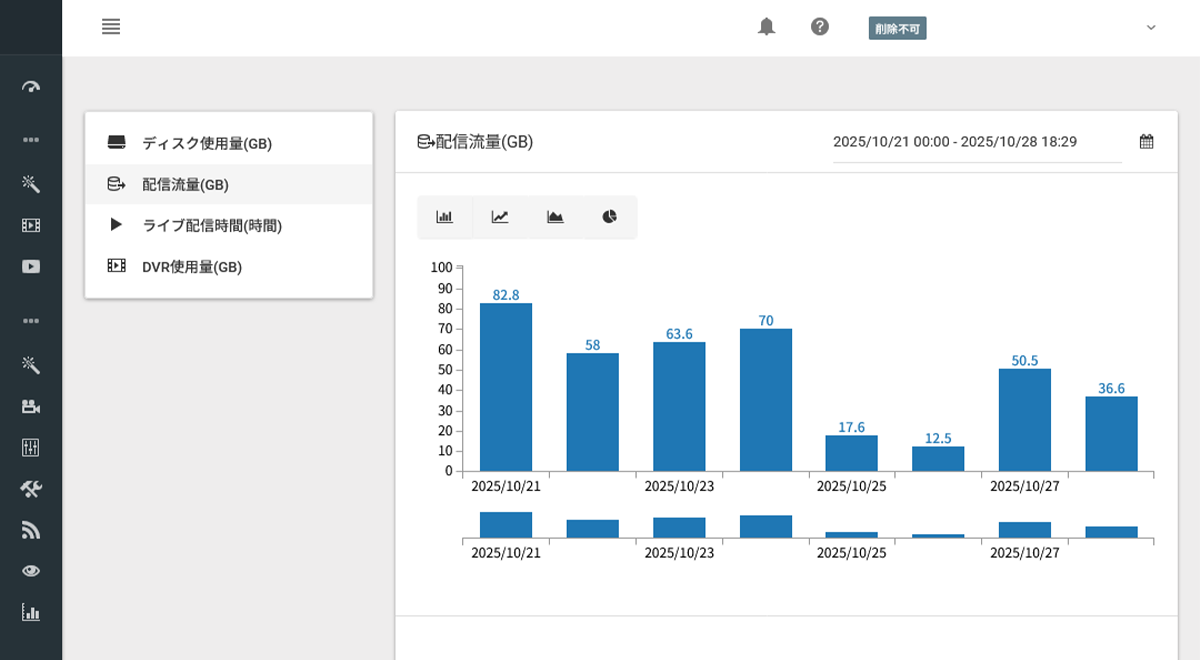This screenshot has width=1200, height=660.
Task: Open the RSS feed icon in sidebar
Action: point(31,530)
